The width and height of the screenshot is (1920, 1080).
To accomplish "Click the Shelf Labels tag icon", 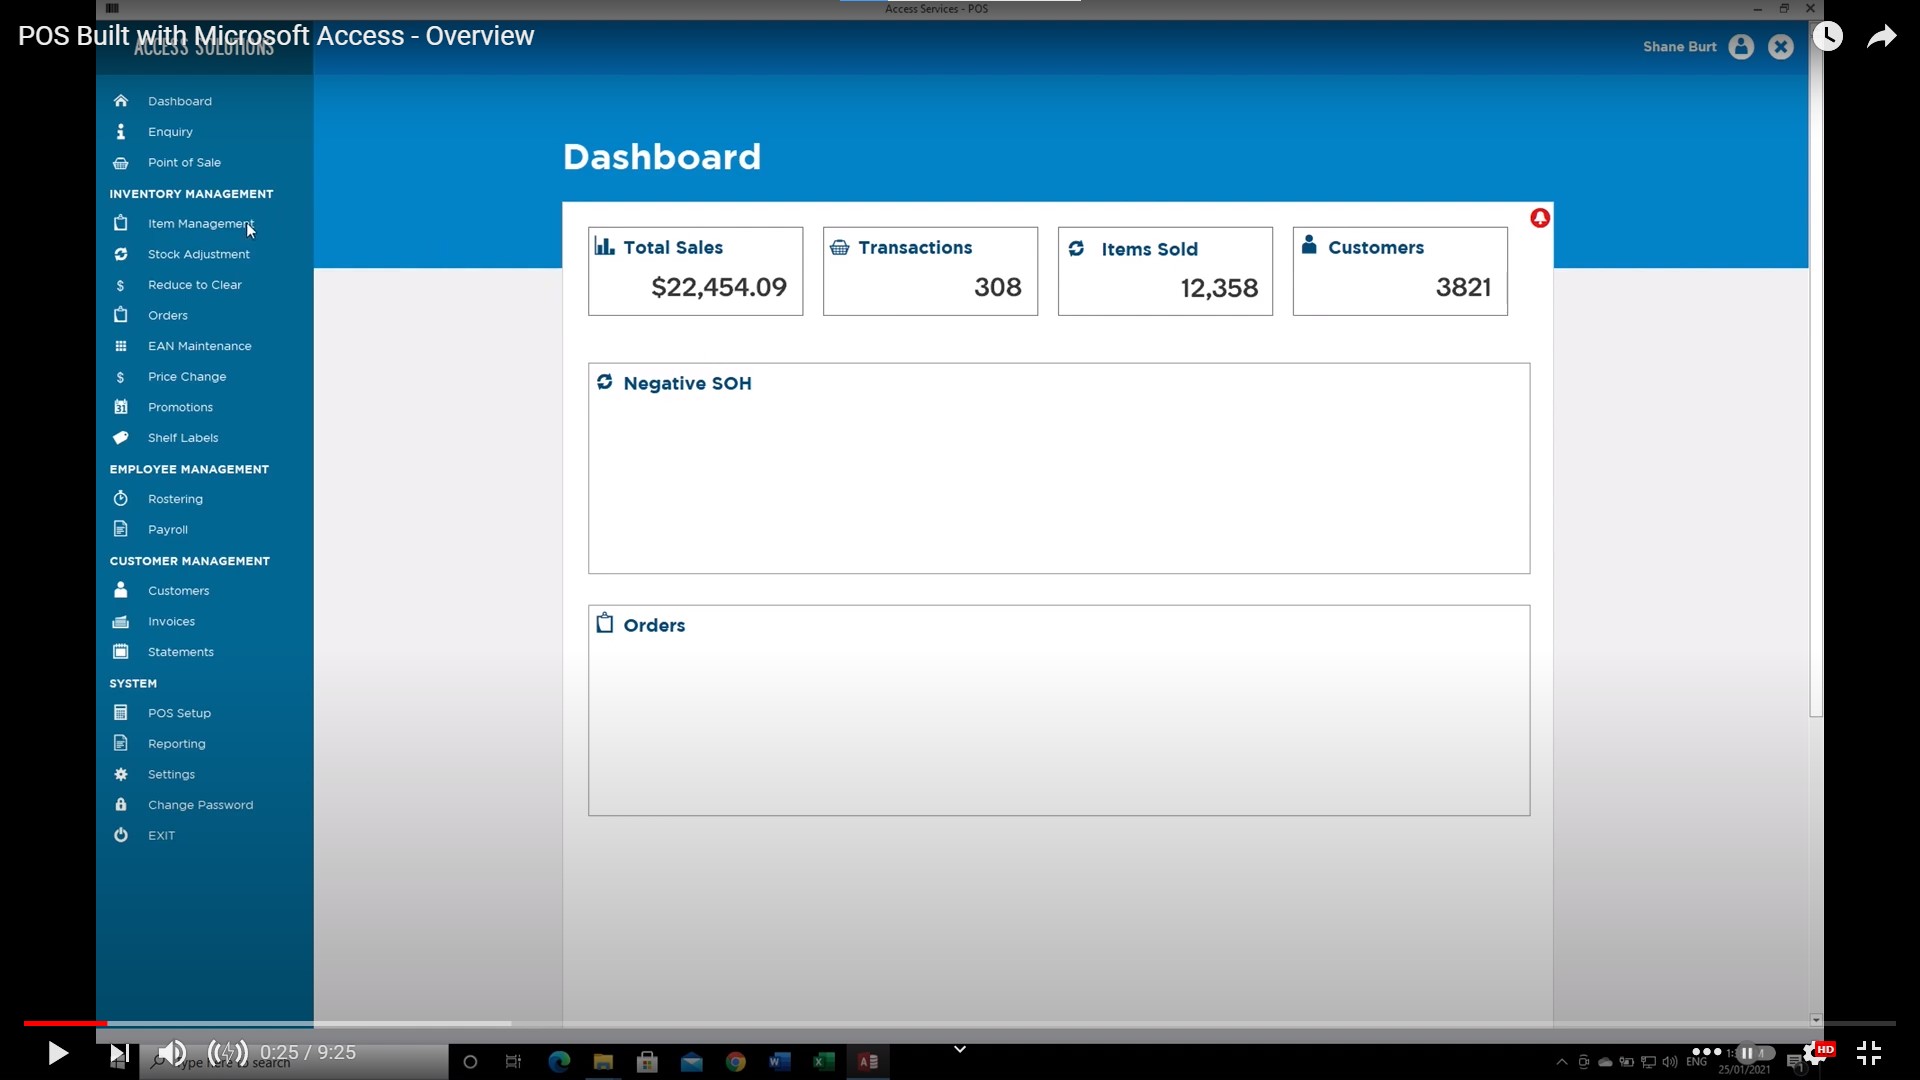I will click(121, 438).
